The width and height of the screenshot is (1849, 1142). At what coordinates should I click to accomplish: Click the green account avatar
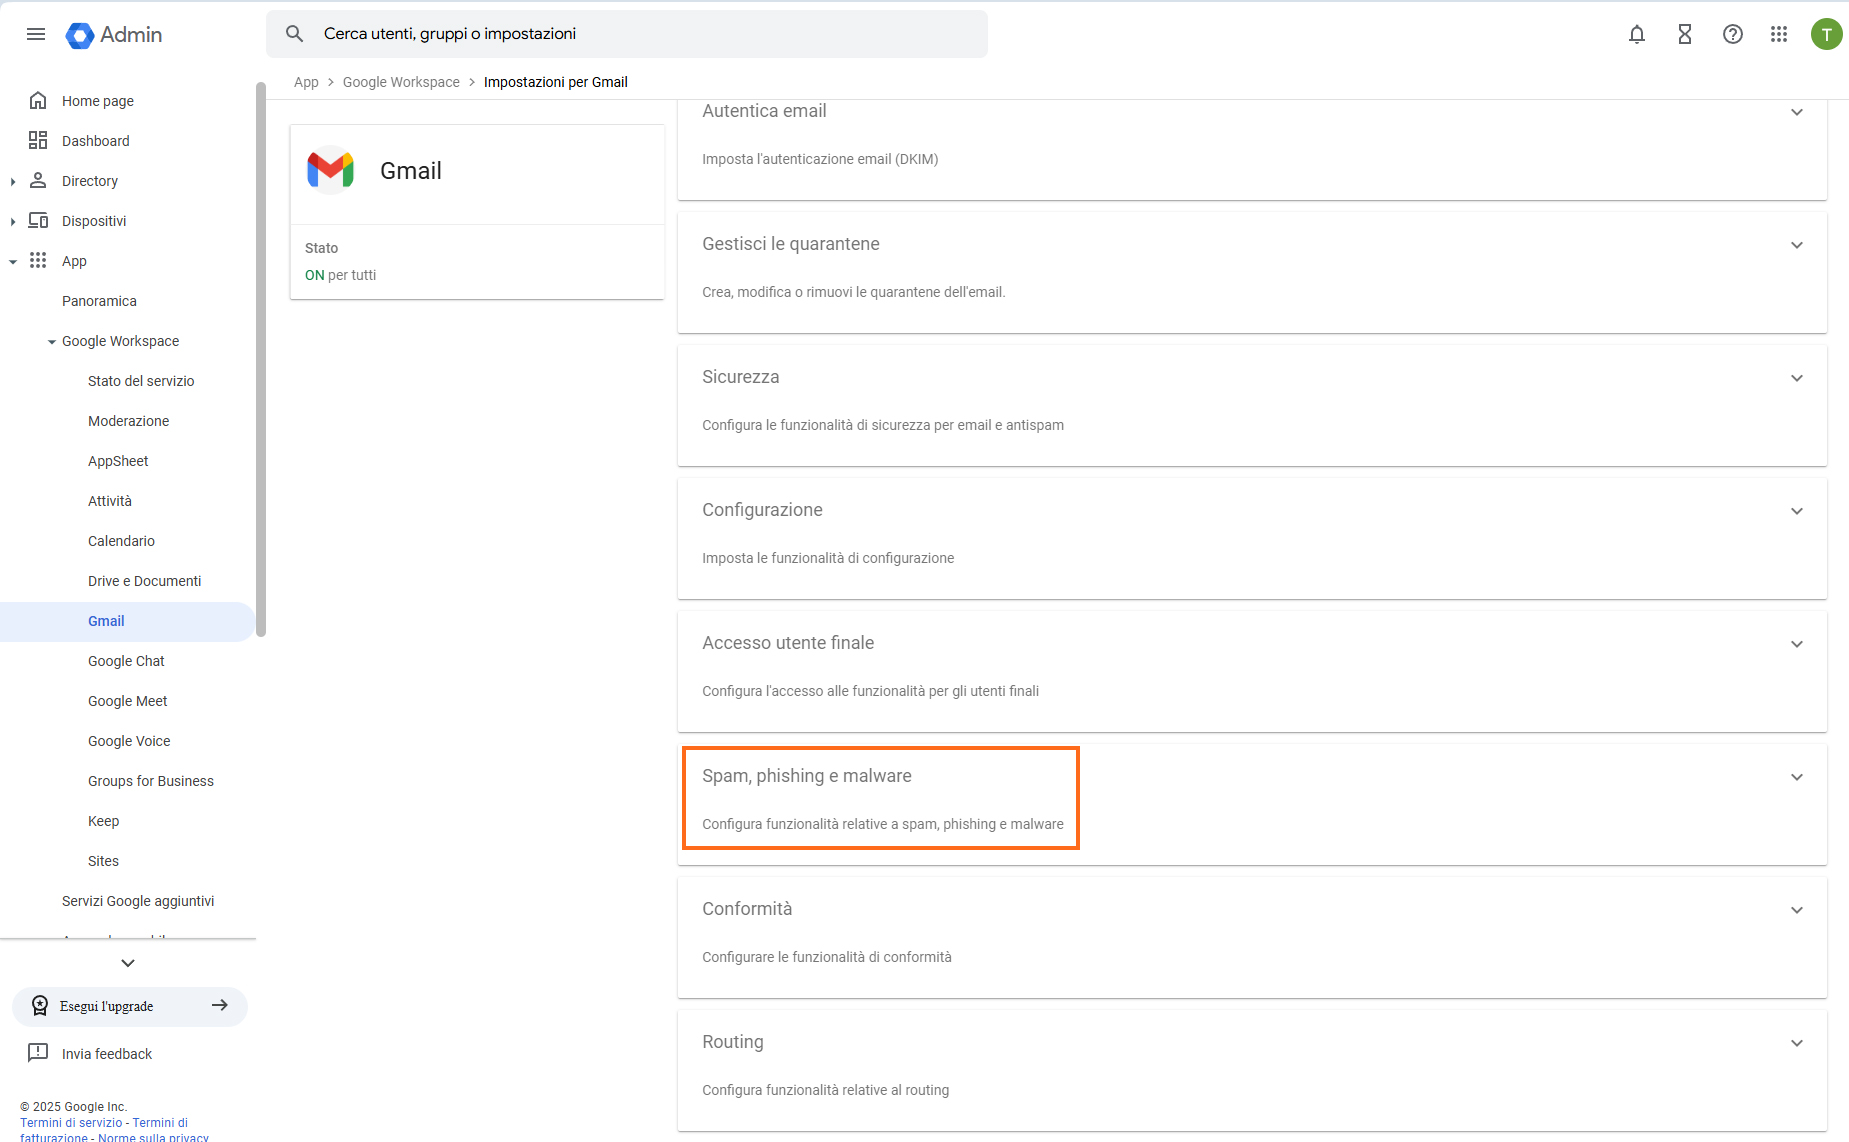[x=1826, y=34]
